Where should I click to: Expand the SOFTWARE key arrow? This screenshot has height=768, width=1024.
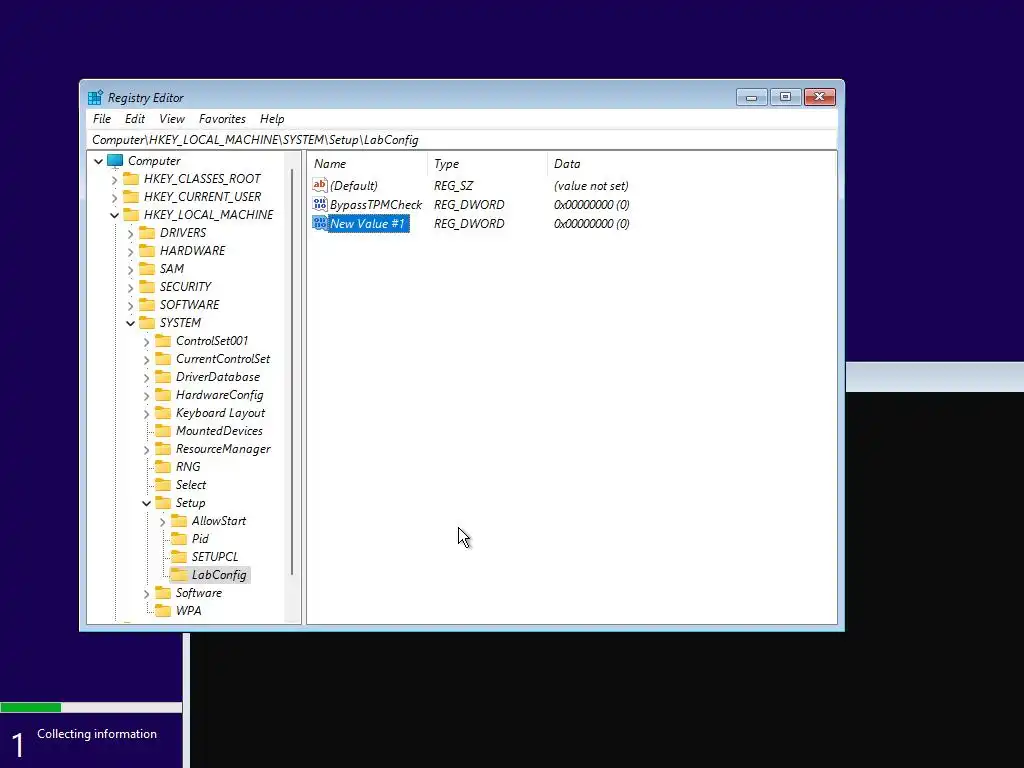[131, 305]
